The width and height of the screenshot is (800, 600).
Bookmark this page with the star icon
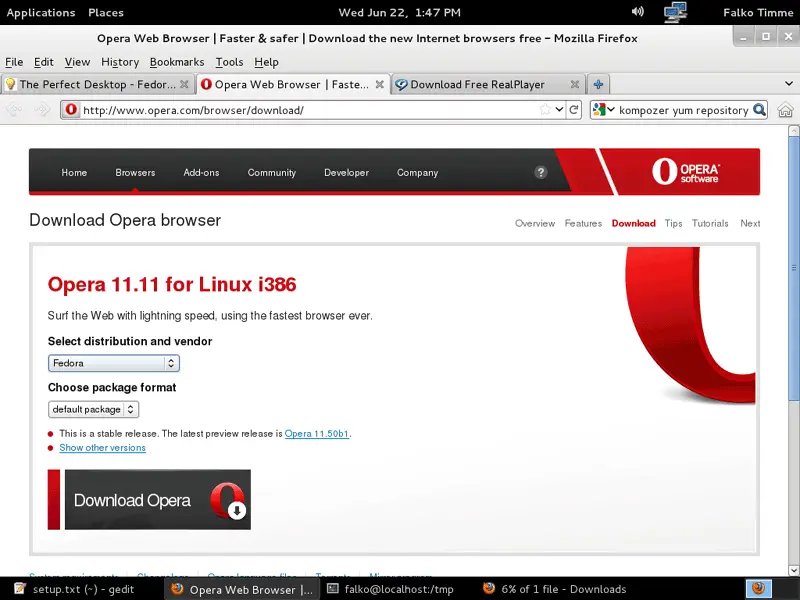[545, 110]
